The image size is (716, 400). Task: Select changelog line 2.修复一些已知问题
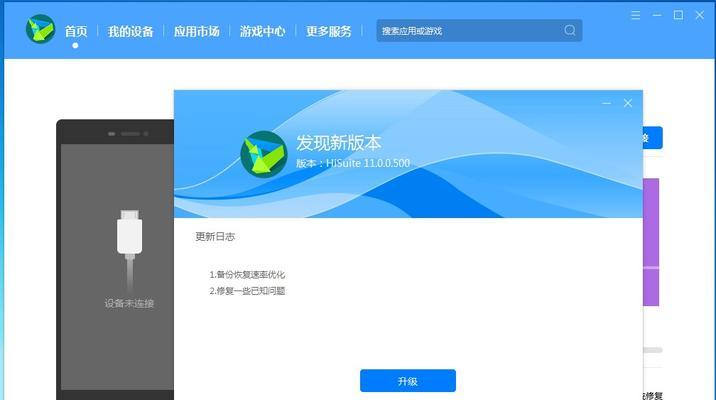(x=247, y=291)
